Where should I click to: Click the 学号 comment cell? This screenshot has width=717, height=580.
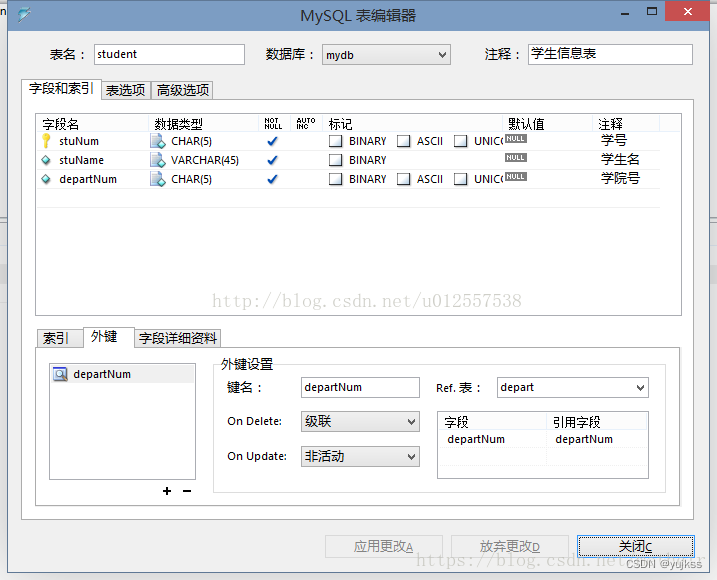[x=614, y=141]
